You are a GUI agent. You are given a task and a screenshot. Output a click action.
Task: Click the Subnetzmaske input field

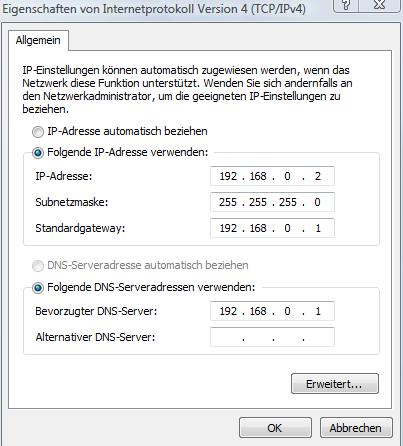(x=272, y=202)
